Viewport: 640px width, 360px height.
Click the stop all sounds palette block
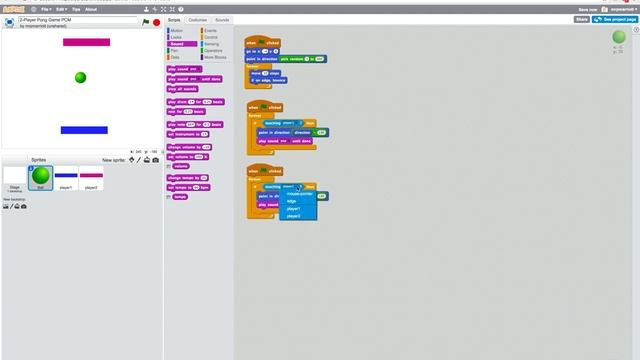coord(182,89)
